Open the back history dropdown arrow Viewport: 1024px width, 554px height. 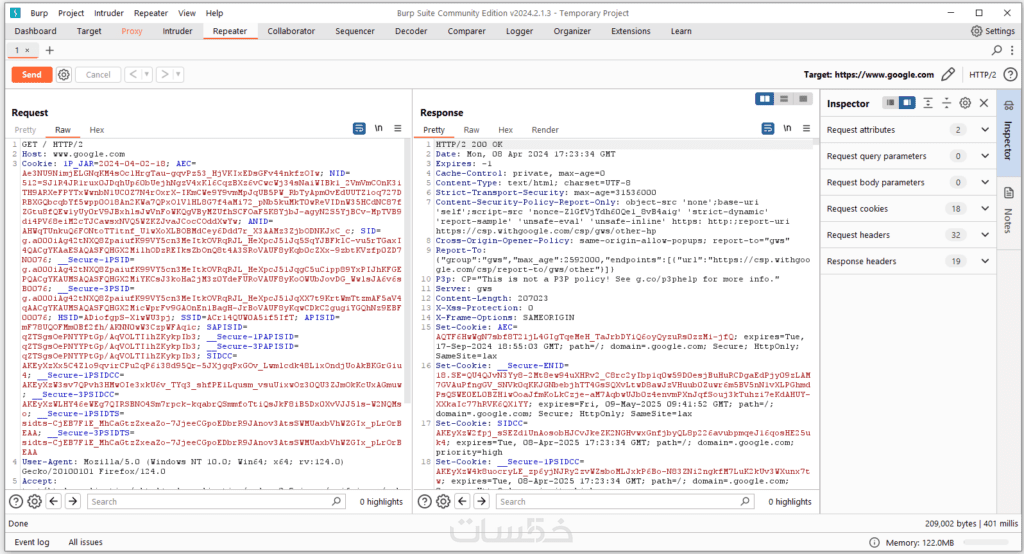(147, 74)
